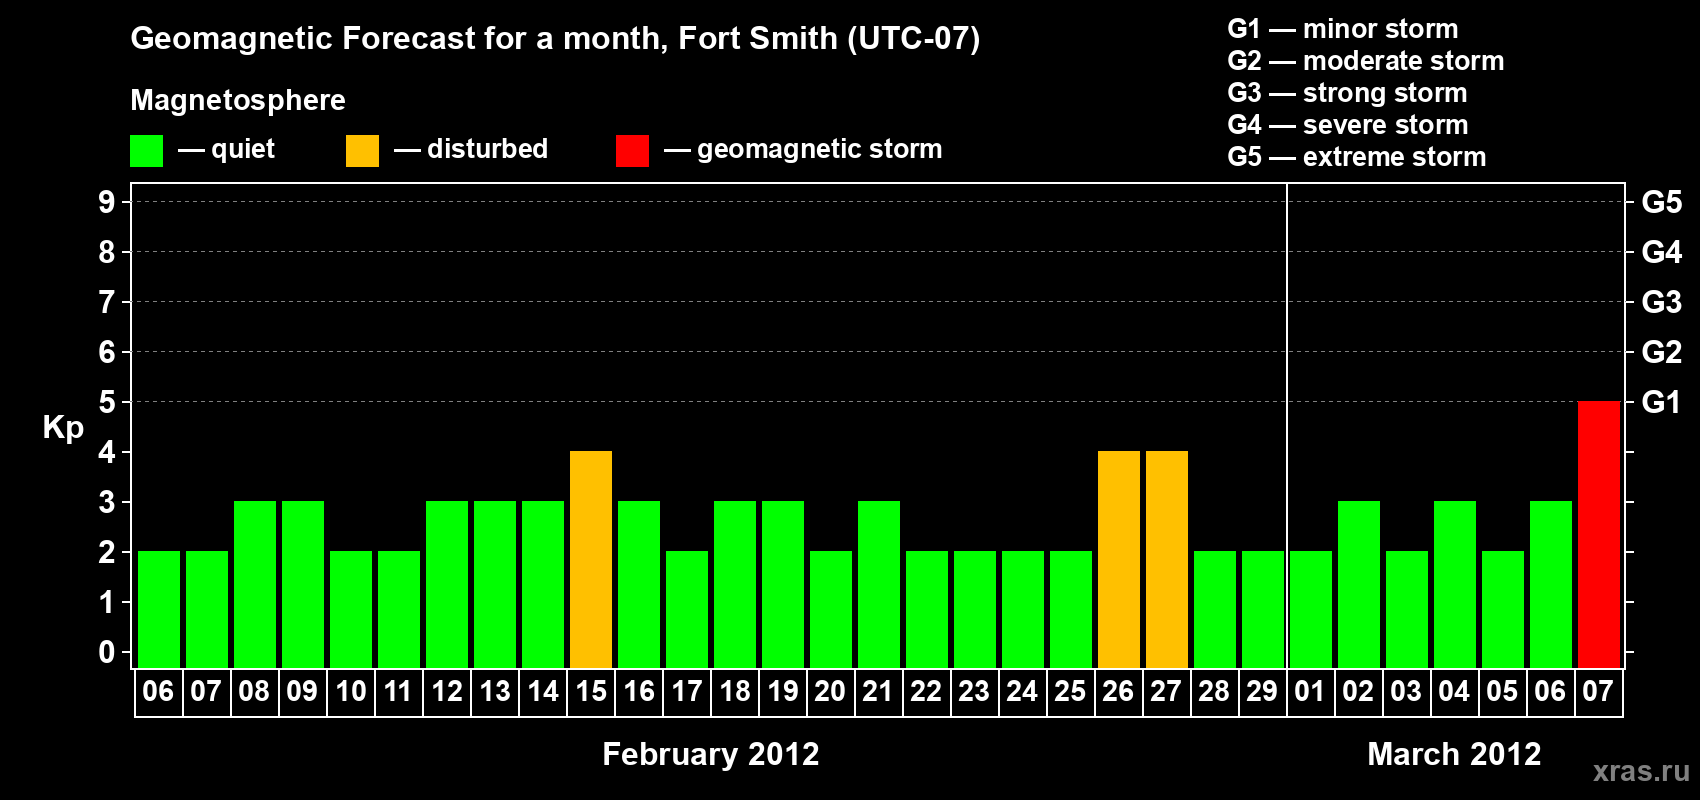The height and width of the screenshot is (800, 1700).
Task: Click the date label '10' on the axis
Action: pyautogui.click(x=351, y=692)
